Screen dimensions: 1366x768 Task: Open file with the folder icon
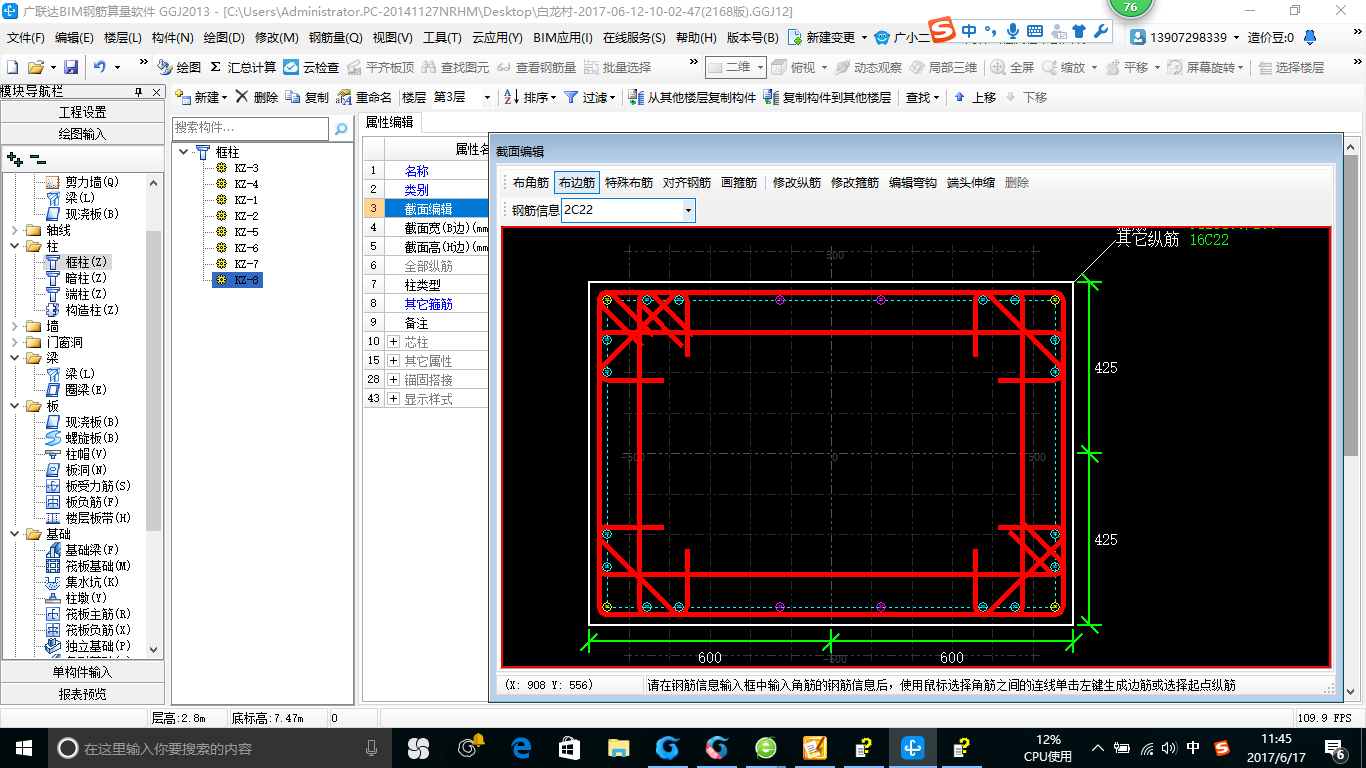click(35, 67)
